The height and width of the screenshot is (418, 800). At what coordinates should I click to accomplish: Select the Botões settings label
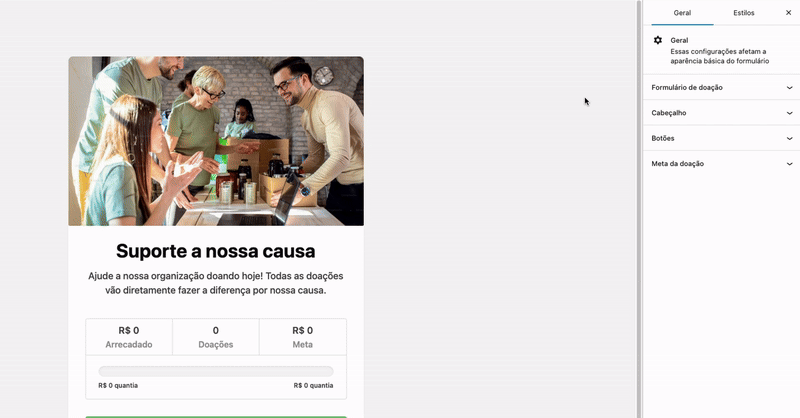663,138
